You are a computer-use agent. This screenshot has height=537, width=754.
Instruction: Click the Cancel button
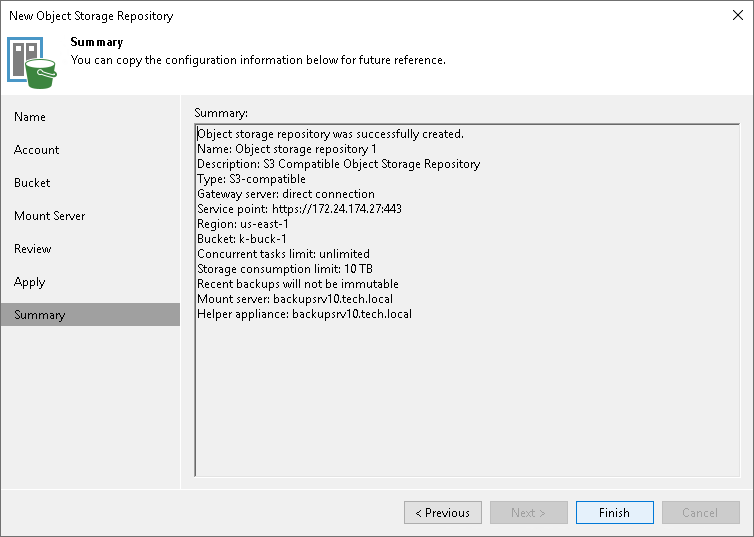coord(700,513)
